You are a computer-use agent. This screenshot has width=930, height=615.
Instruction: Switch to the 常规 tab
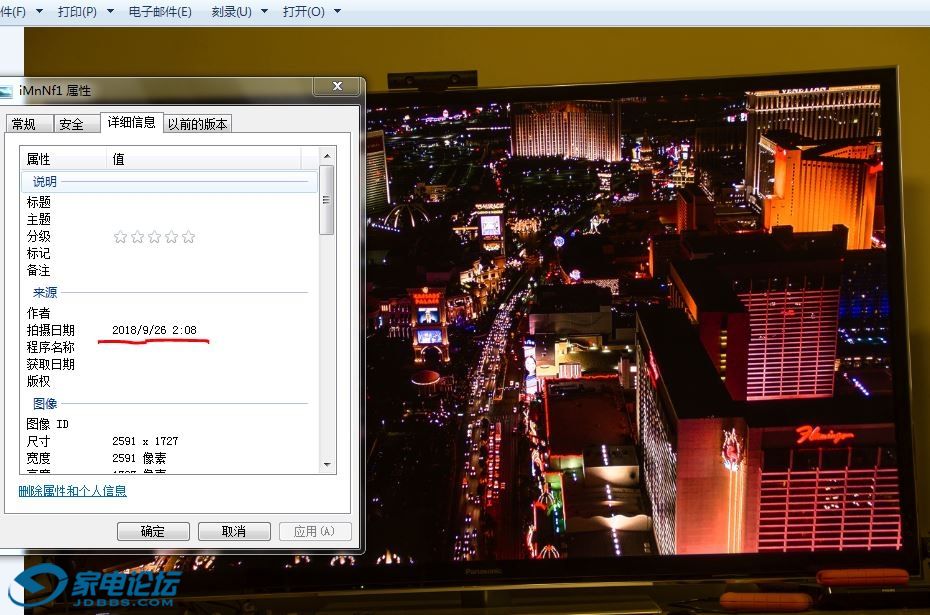[x=23, y=124]
